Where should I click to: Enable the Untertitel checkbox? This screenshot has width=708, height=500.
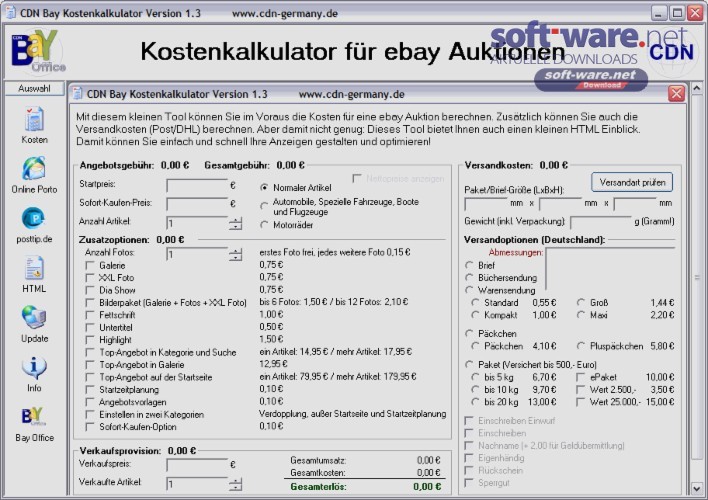coord(90,327)
